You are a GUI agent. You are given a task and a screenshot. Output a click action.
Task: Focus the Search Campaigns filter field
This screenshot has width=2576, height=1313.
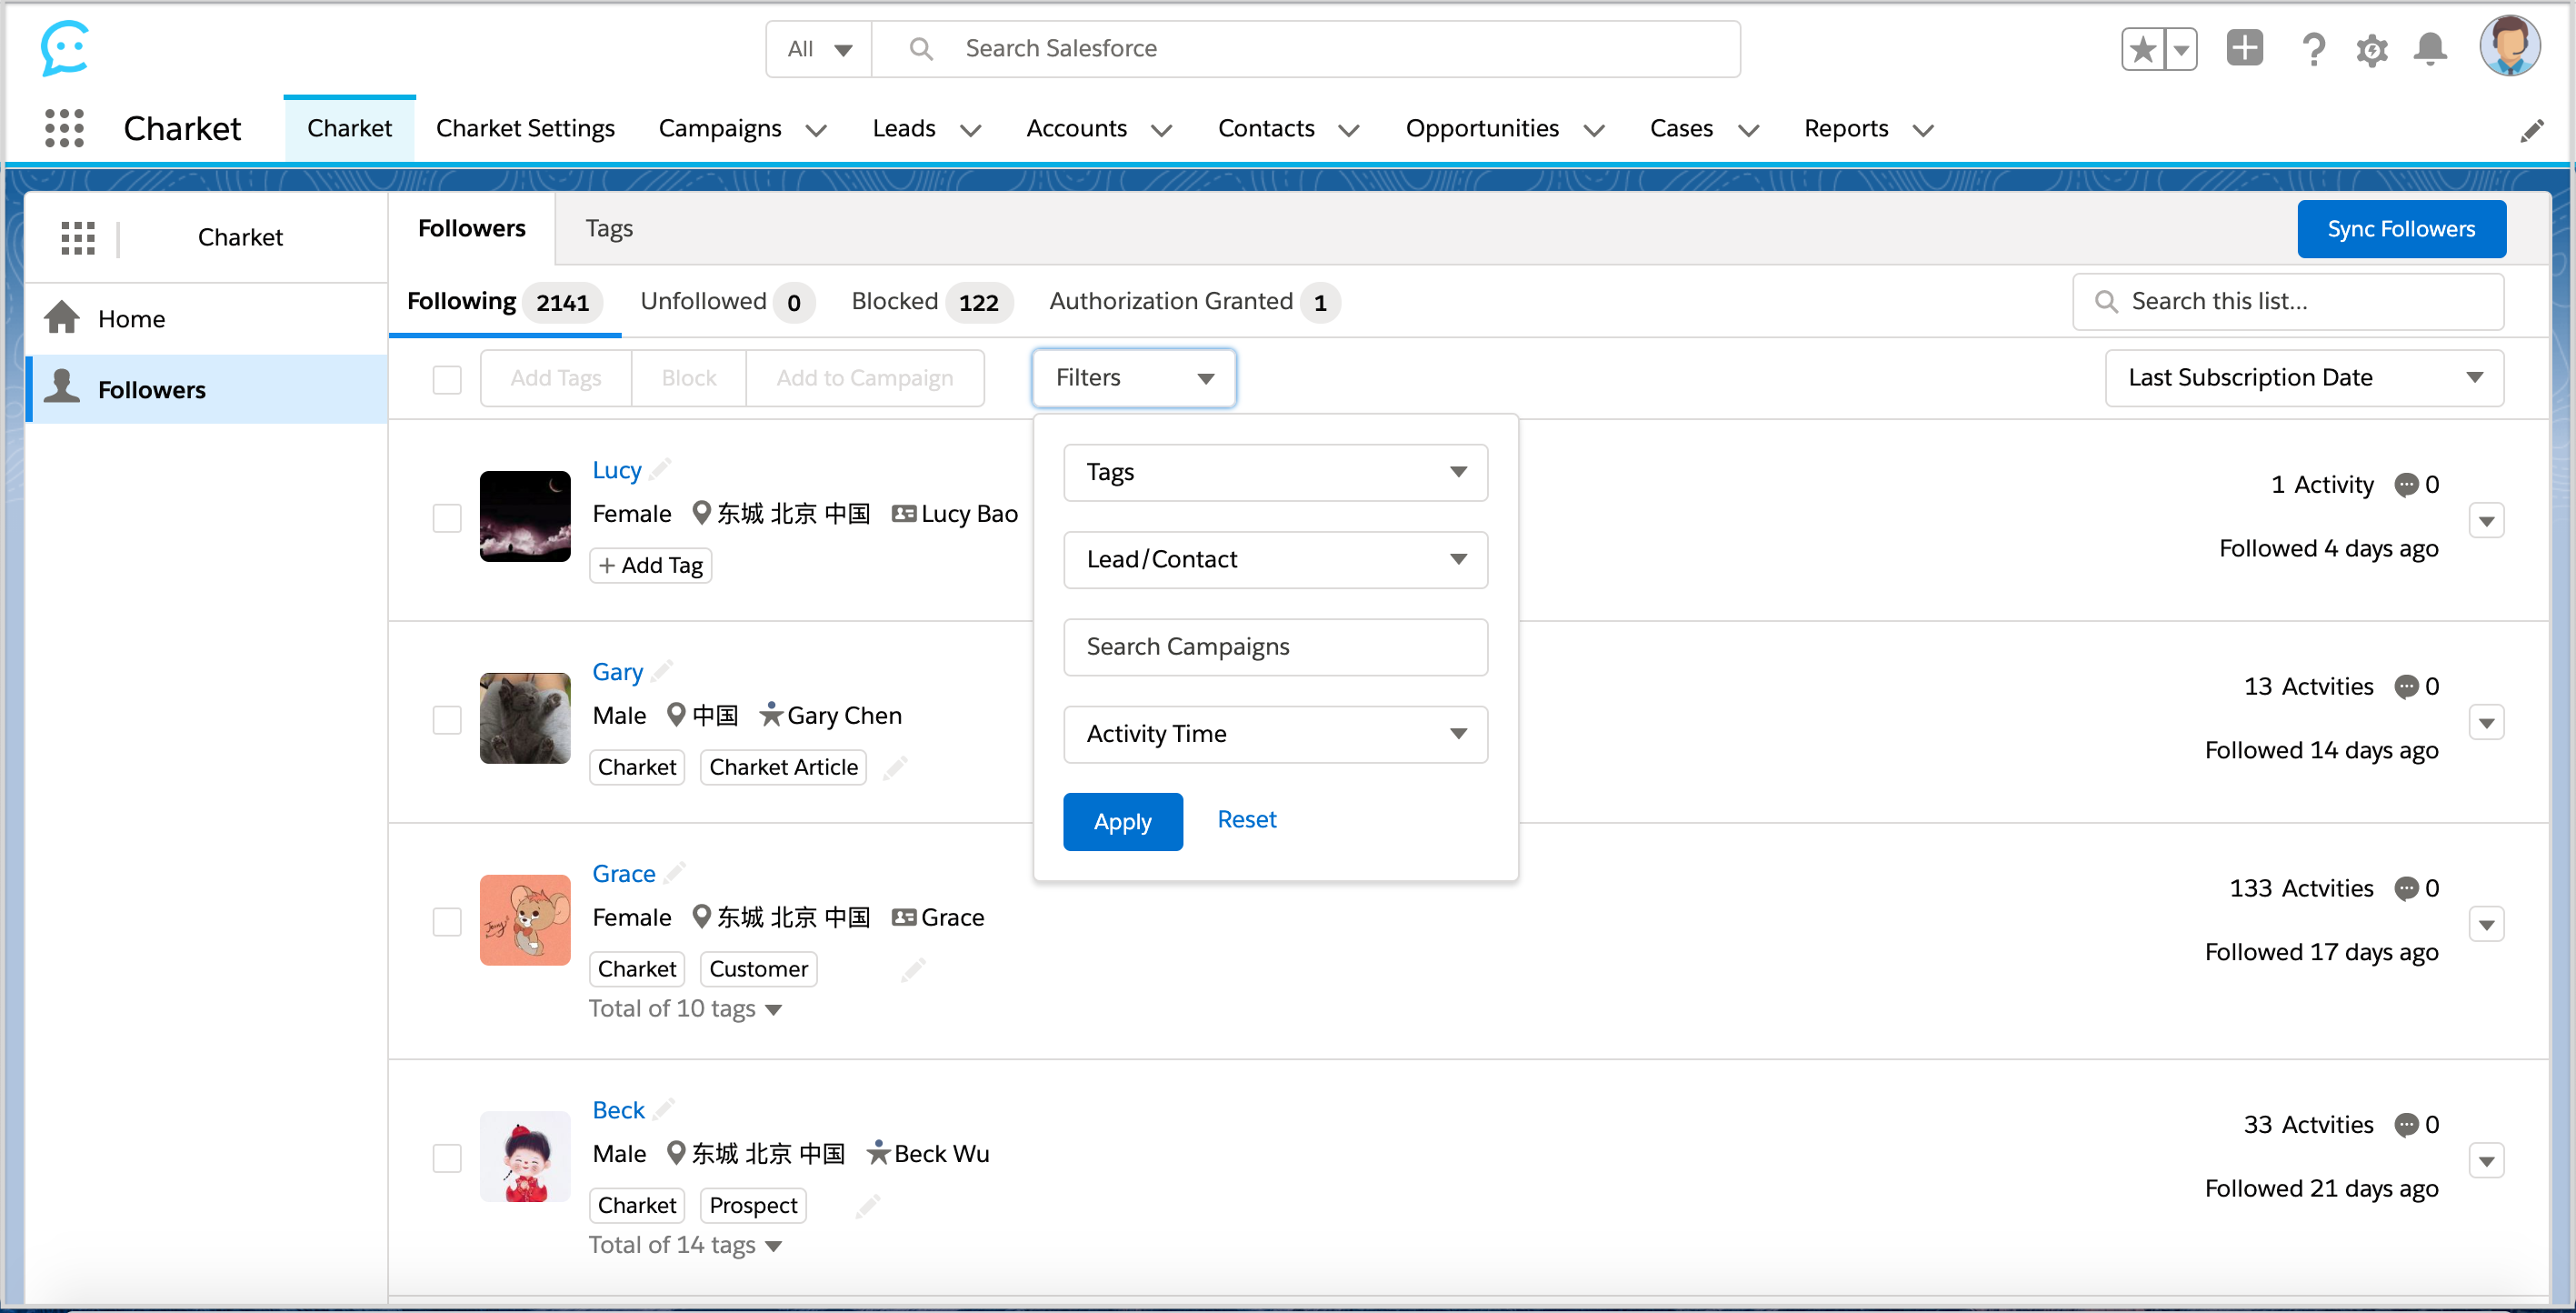[x=1275, y=647]
